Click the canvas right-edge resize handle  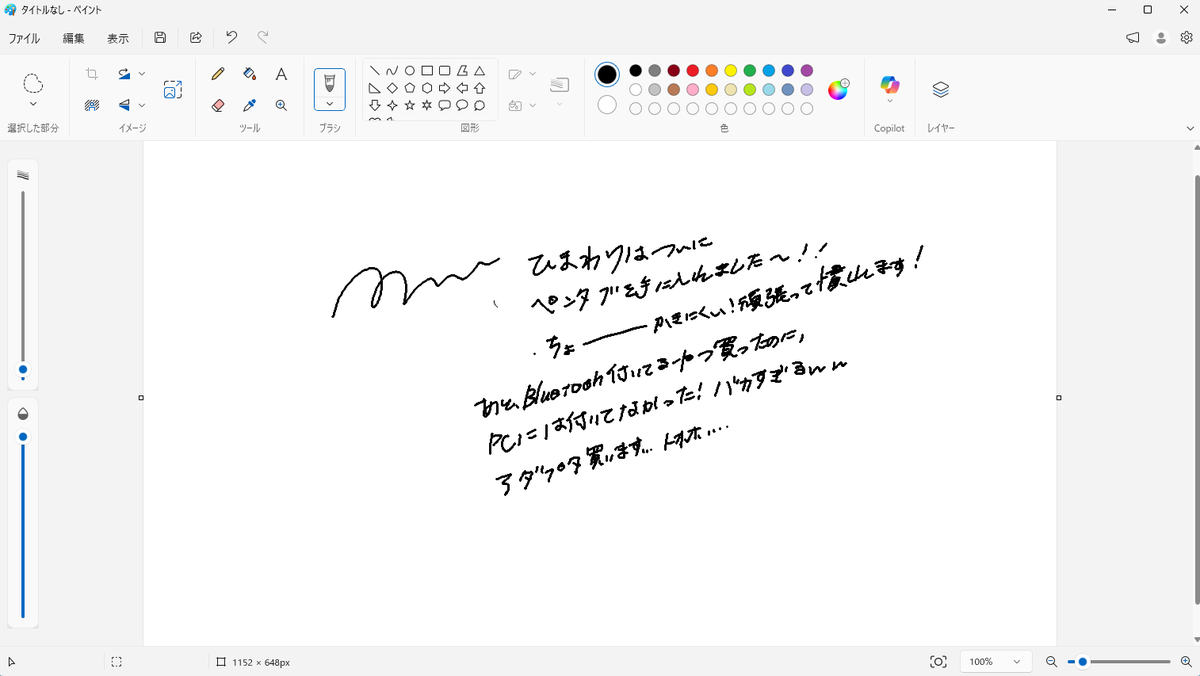tap(1059, 398)
